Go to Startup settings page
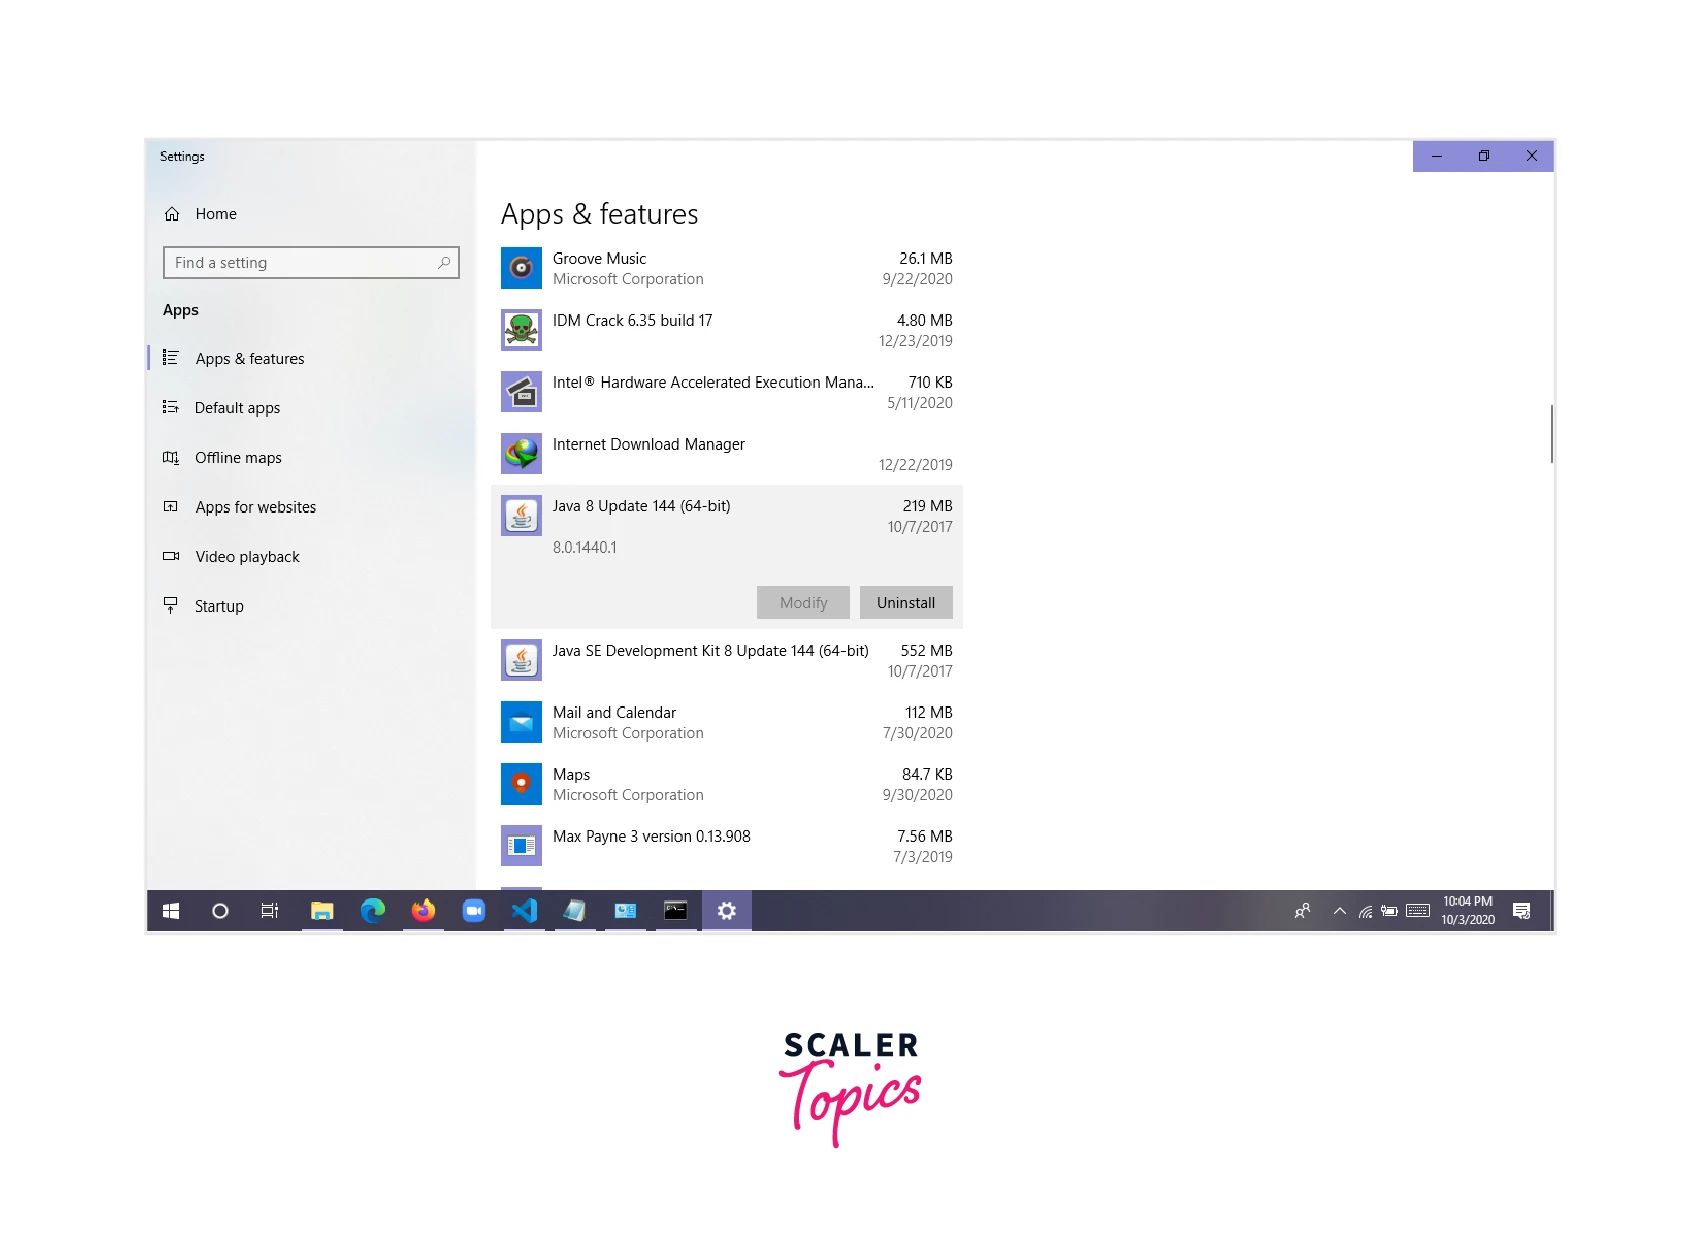Viewport: 1700px width, 1245px height. (x=219, y=606)
